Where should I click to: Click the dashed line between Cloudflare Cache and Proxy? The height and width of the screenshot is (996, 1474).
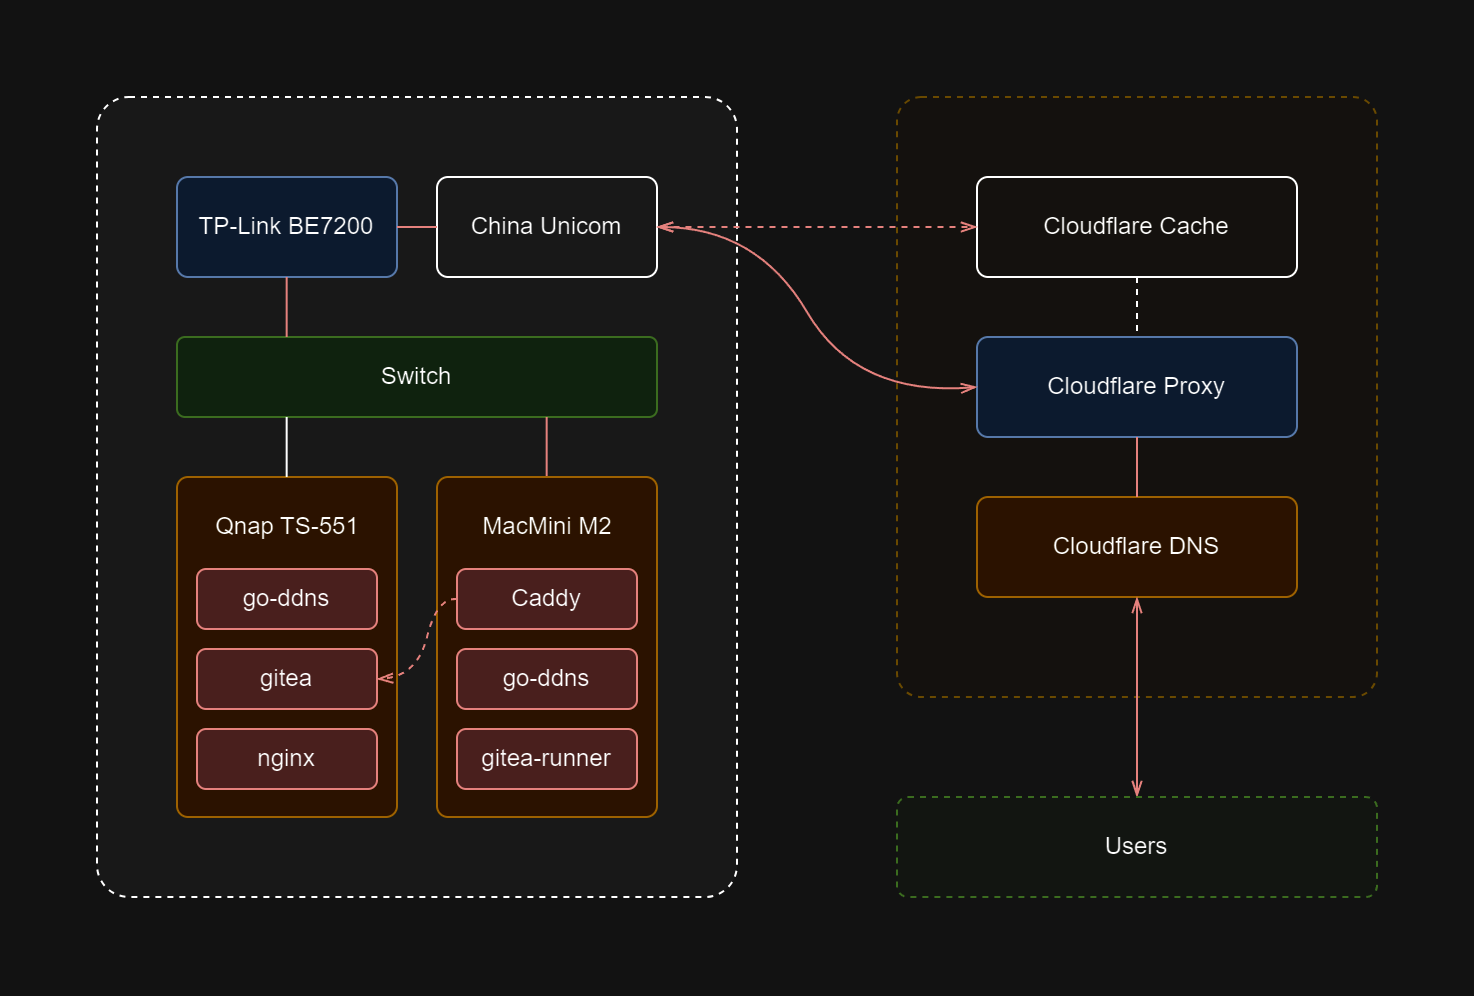1137,306
